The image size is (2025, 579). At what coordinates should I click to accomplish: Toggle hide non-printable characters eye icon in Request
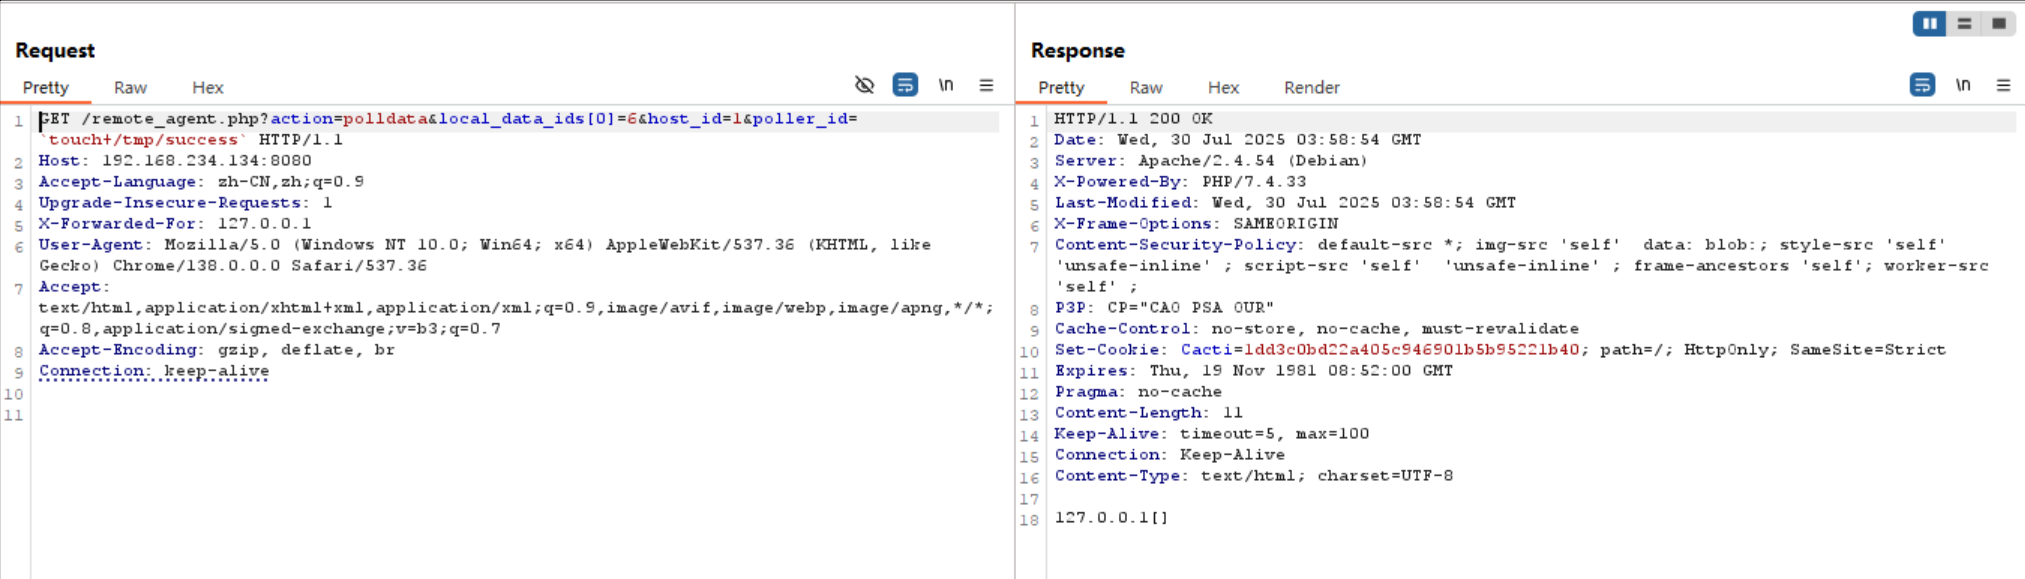click(865, 85)
